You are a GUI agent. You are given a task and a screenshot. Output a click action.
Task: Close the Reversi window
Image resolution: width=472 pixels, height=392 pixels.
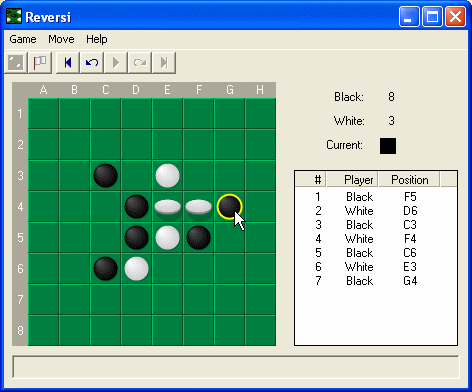click(455, 16)
